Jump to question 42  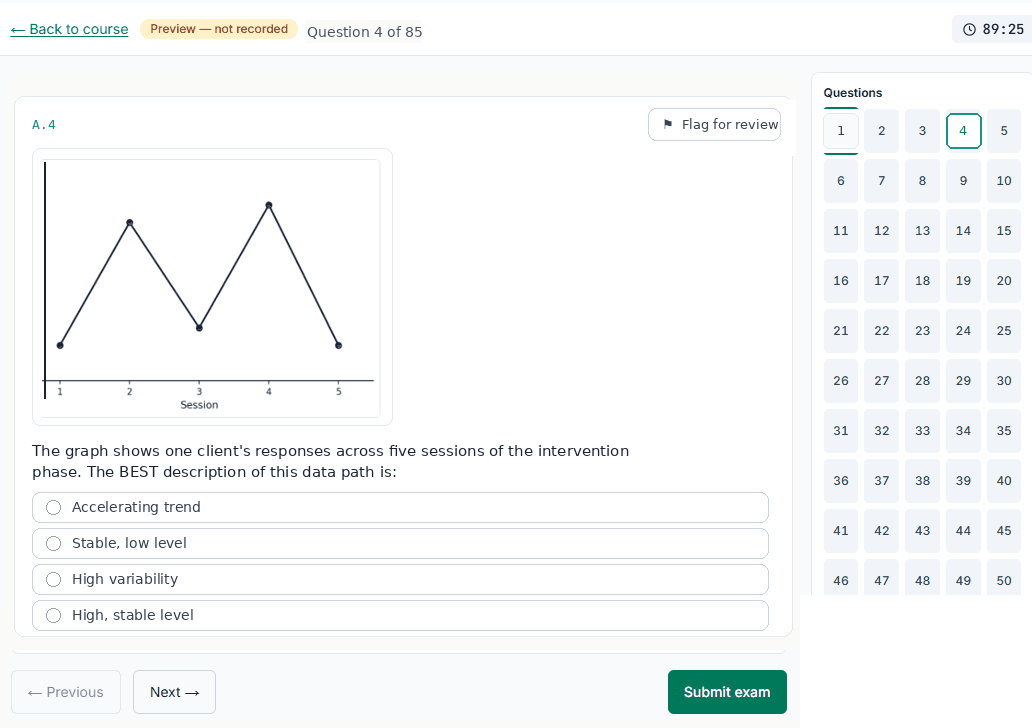pos(882,531)
